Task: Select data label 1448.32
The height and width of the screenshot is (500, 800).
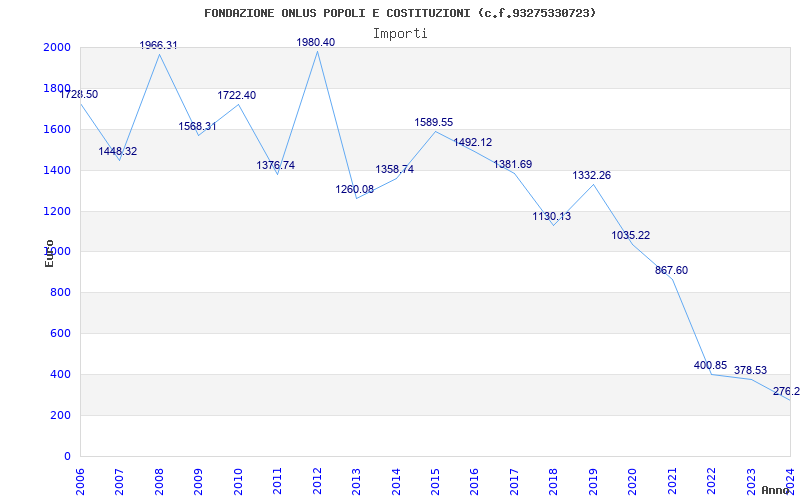Action: [x=118, y=152]
